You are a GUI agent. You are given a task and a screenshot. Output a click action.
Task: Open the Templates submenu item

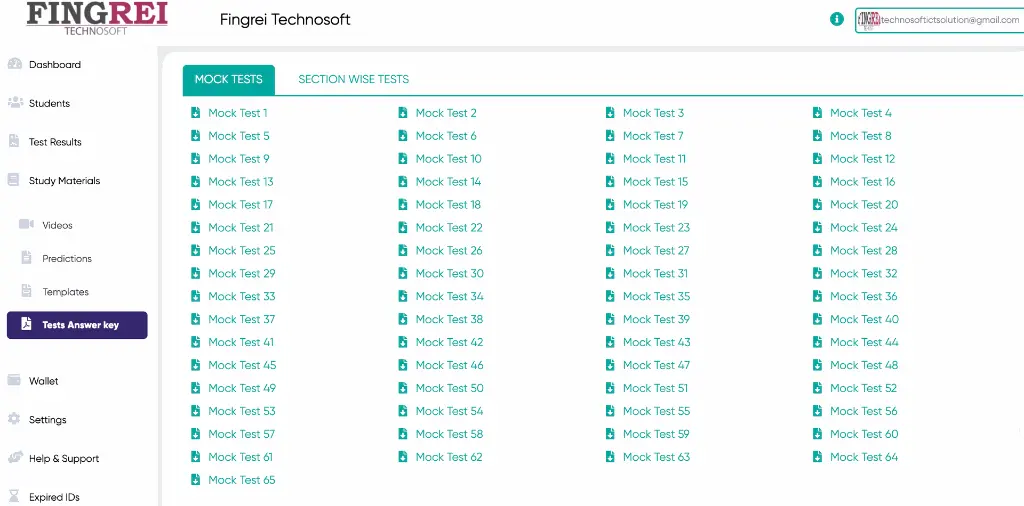tap(65, 292)
